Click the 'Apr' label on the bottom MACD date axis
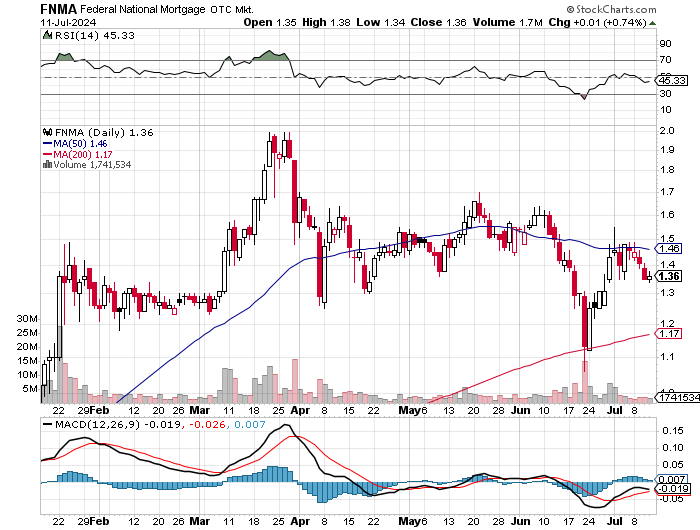The image size is (700, 530). pyautogui.click(x=300, y=521)
